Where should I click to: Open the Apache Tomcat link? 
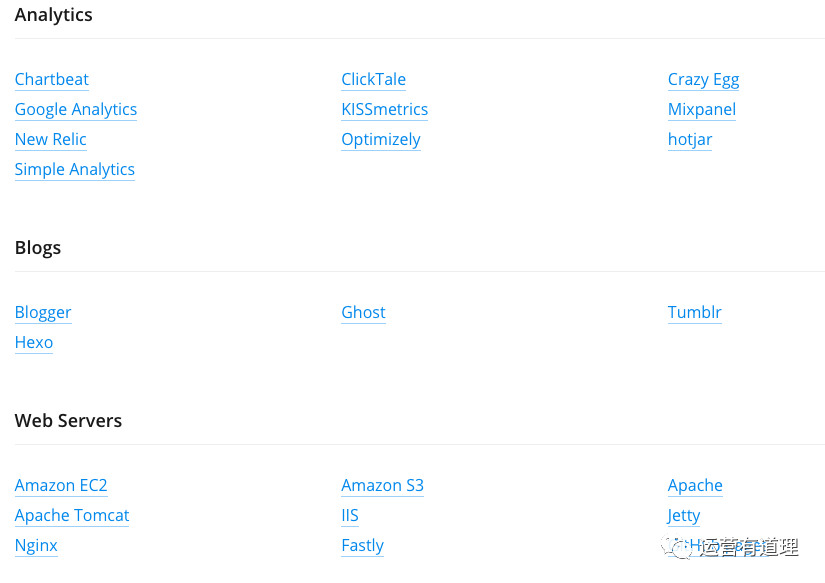[x=72, y=516]
